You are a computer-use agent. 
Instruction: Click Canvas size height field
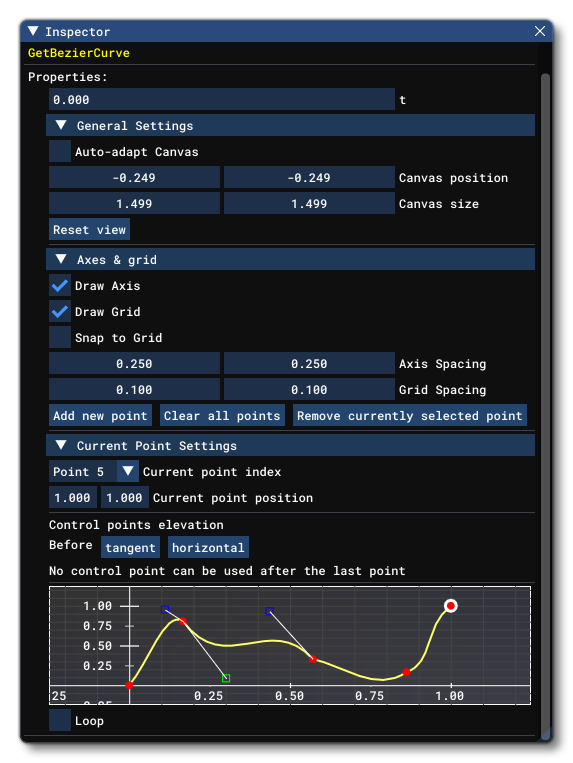click(x=309, y=203)
